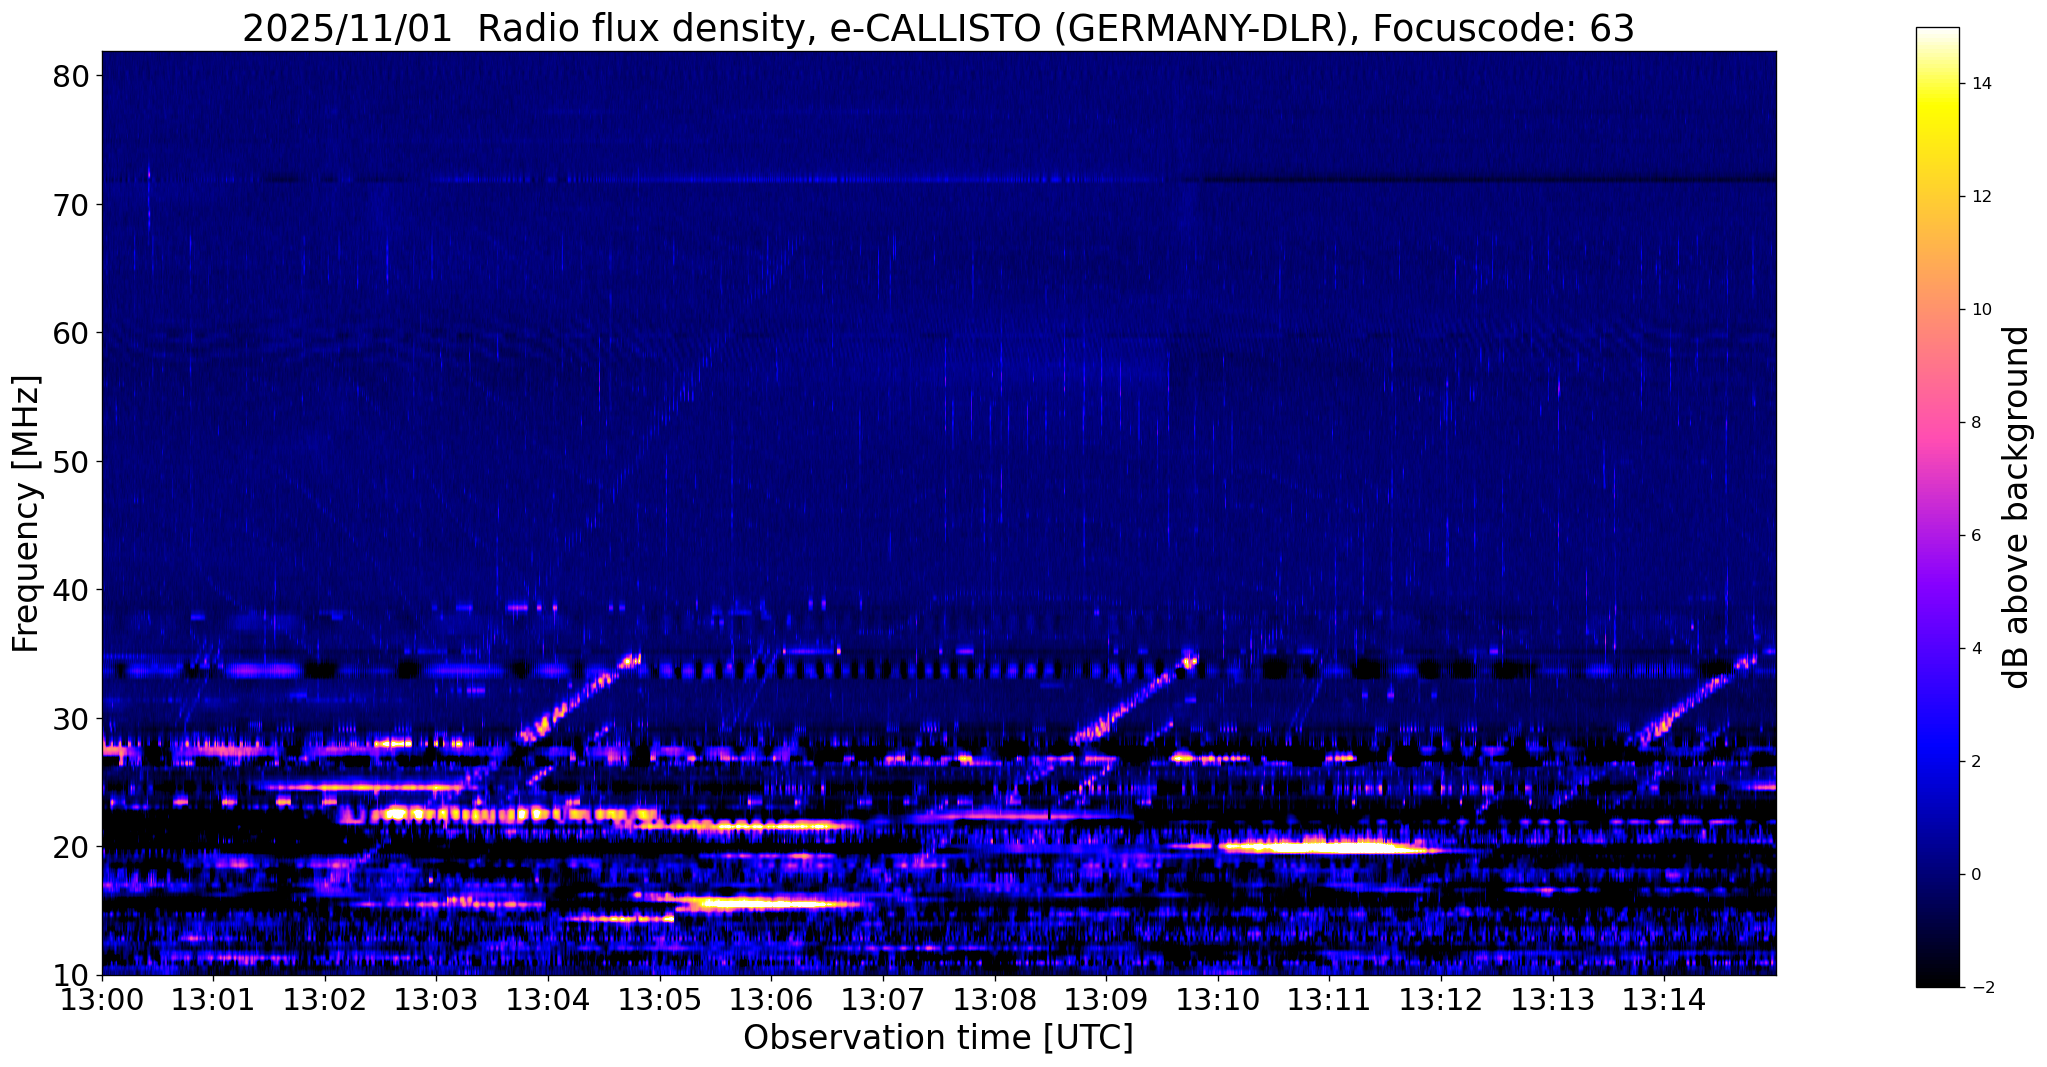
Task: Click the 13:04 time tick label
Action: pyautogui.click(x=548, y=1000)
